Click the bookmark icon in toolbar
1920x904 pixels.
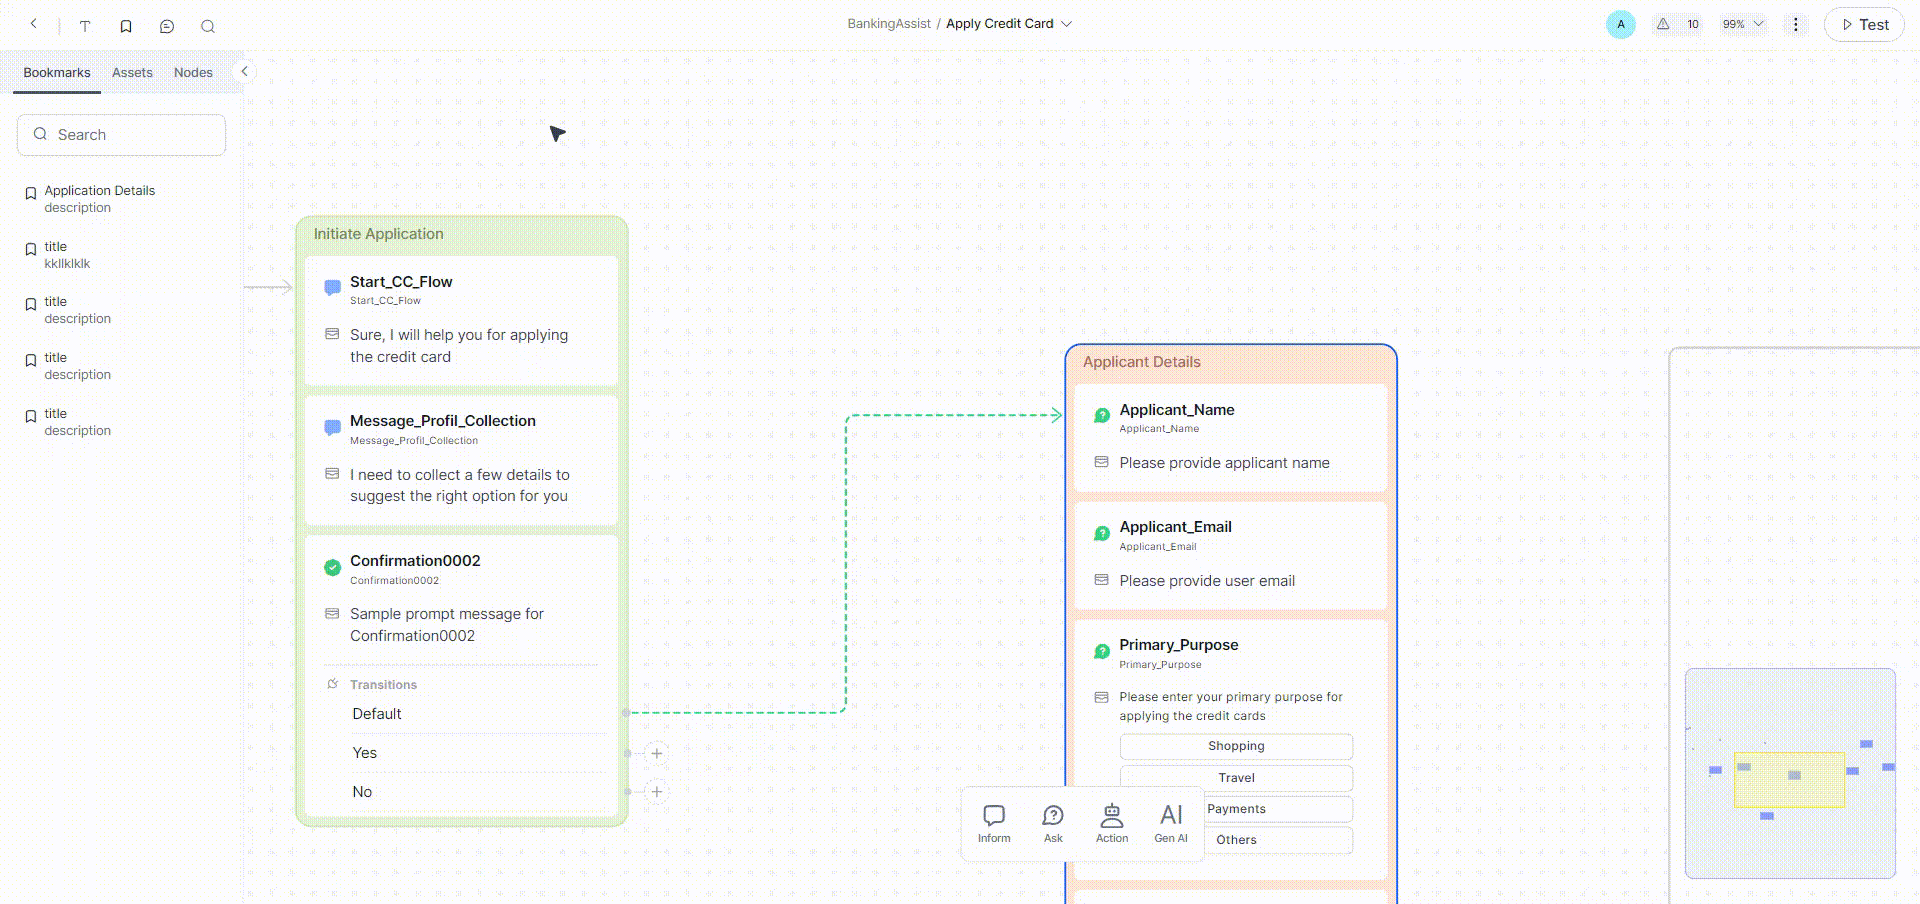coord(126,26)
